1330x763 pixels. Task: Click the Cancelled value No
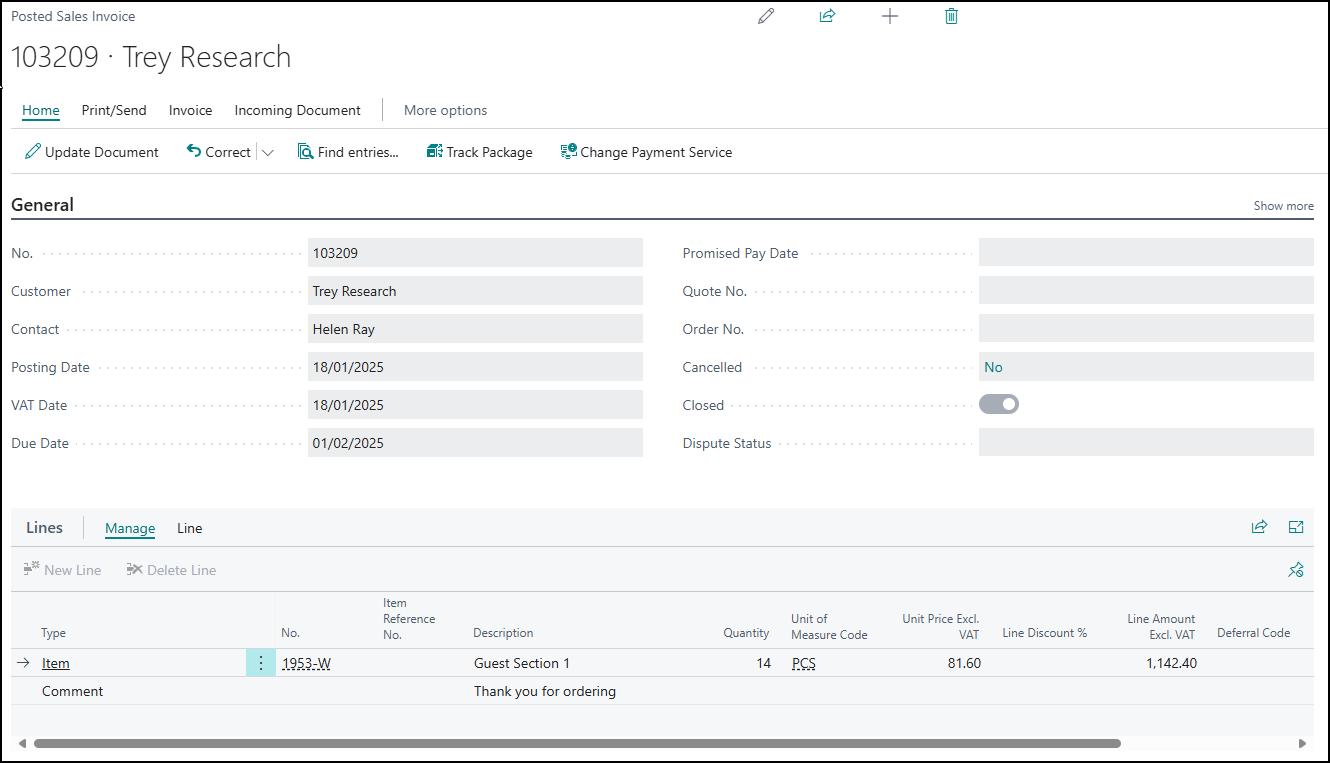[993, 367]
